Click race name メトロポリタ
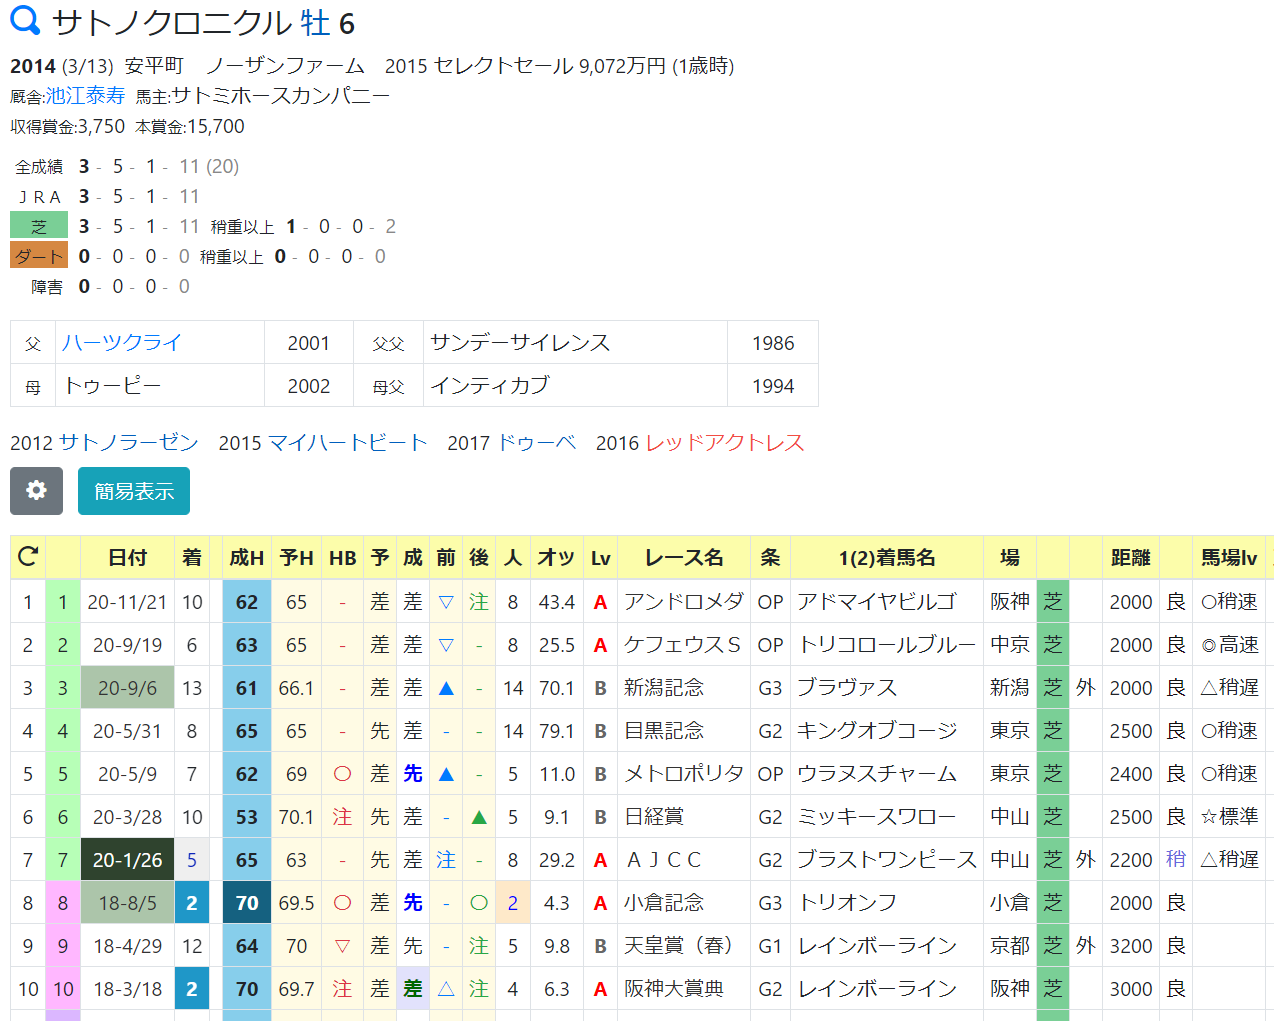 coord(684,774)
